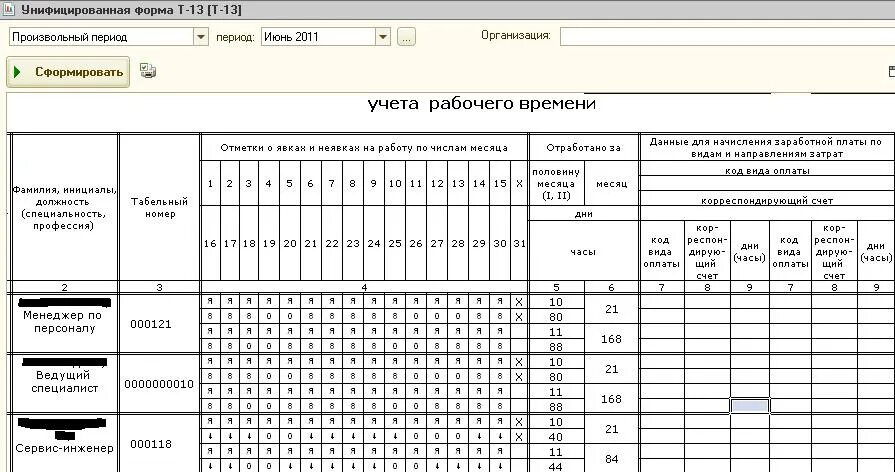
Task: Click the highlighted selected cell in column 9
Action: pyautogui.click(x=750, y=406)
